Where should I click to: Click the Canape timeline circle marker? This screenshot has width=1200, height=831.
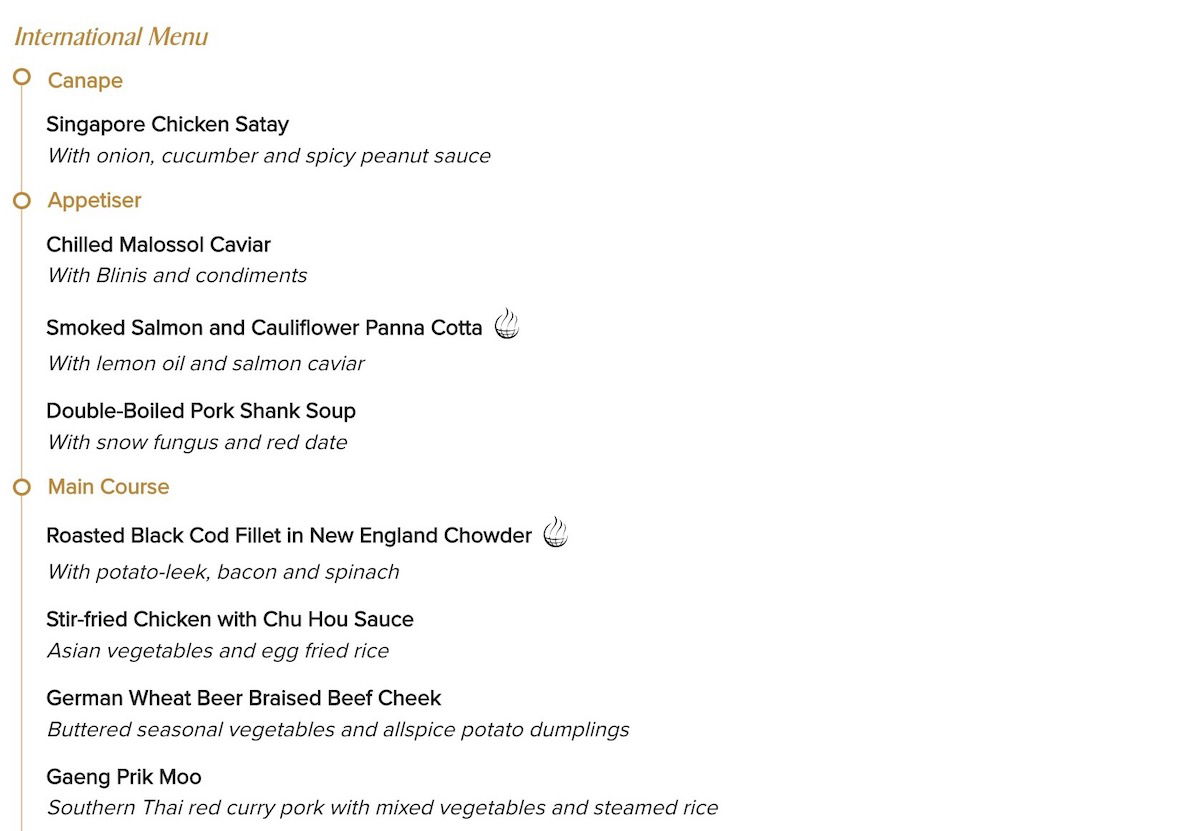click(x=22, y=77)
